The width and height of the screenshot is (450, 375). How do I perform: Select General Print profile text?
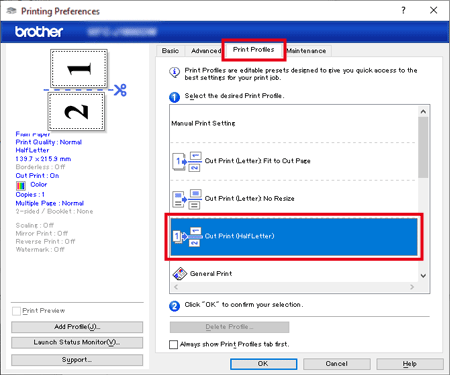tap(211, 274)
